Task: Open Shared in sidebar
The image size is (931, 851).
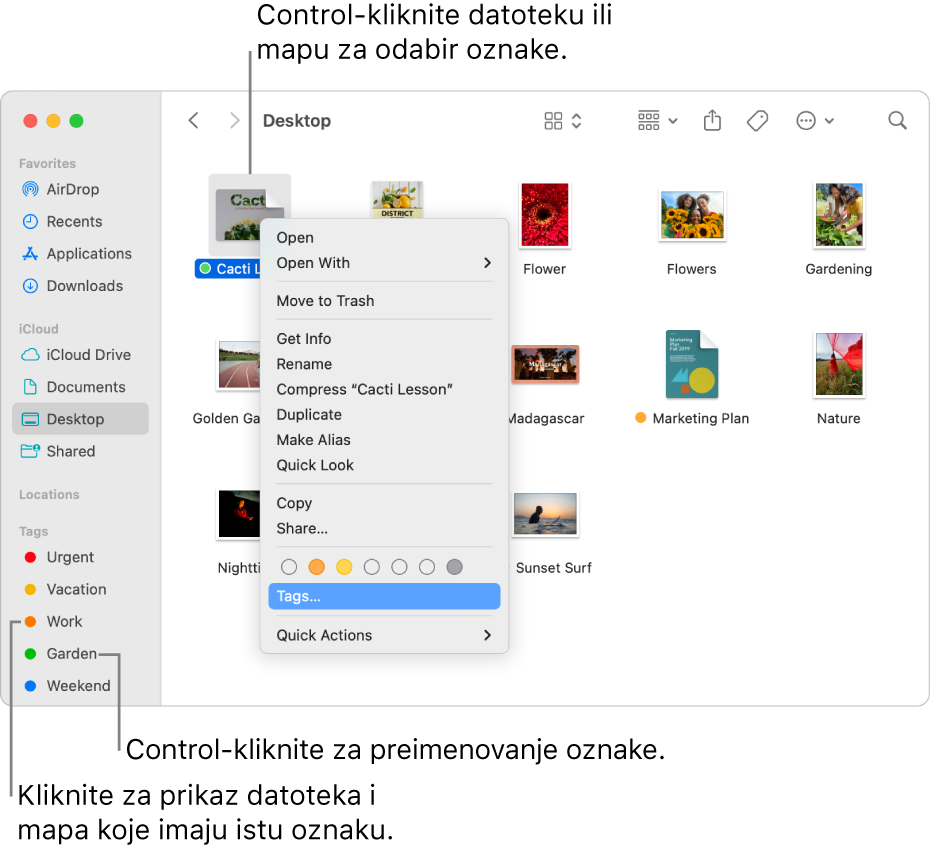Action: pos(80,451)
